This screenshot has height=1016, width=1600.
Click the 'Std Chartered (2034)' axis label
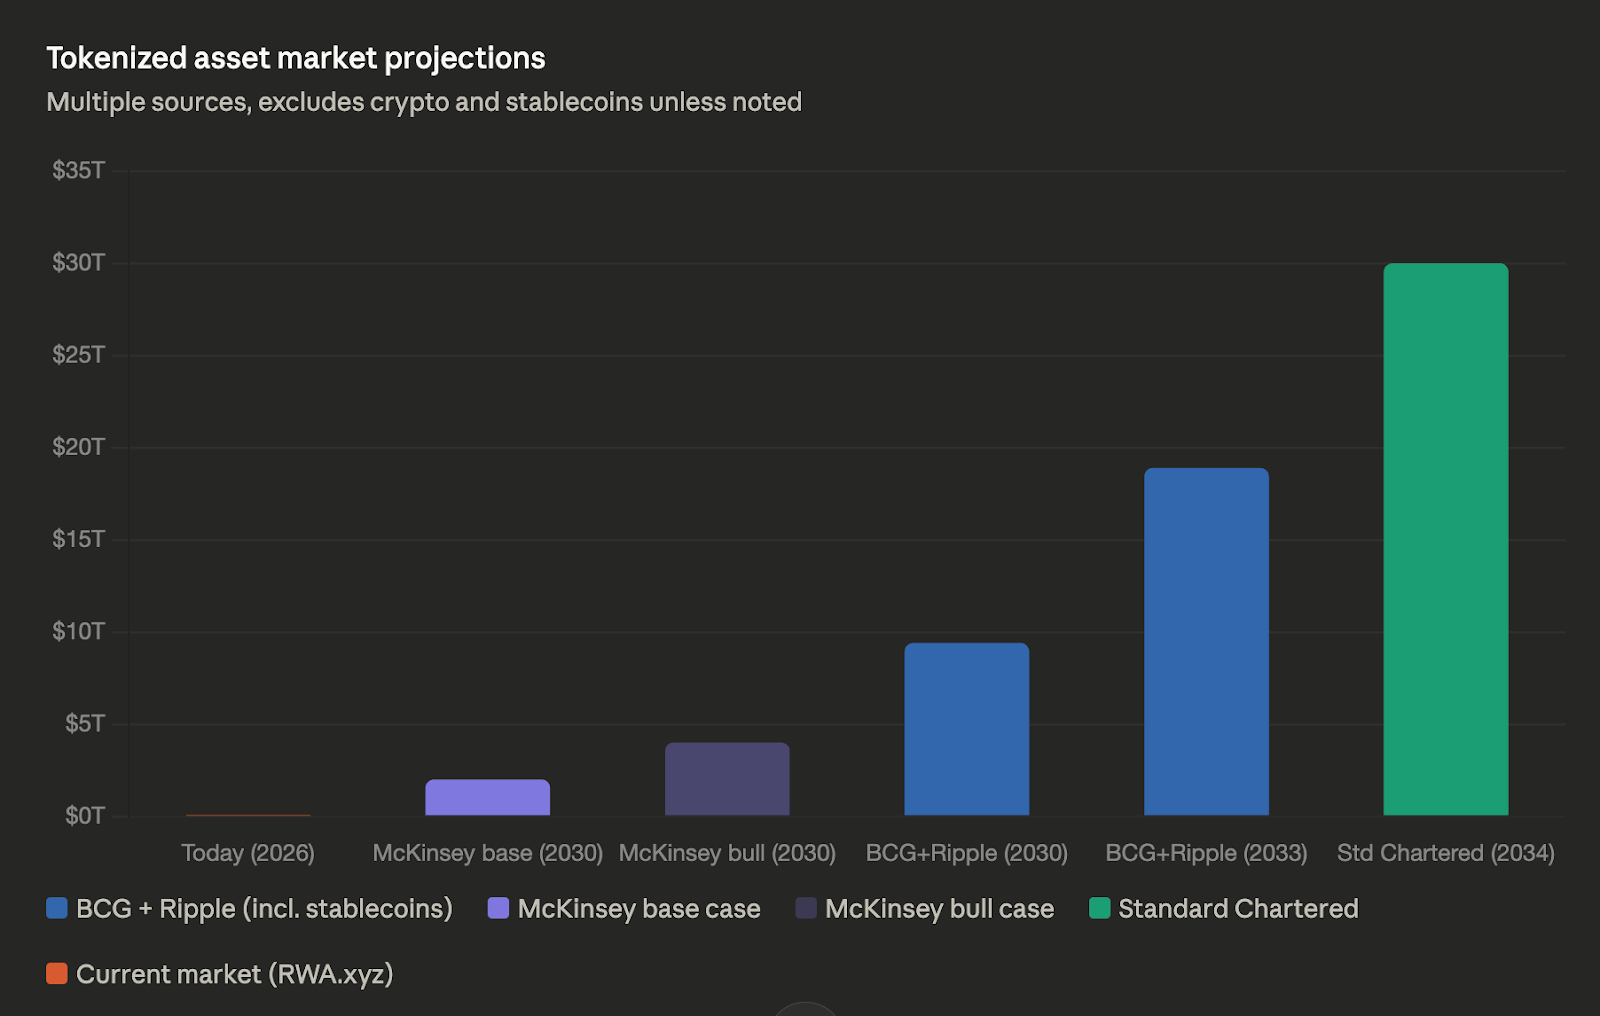tap(1445, 853)
